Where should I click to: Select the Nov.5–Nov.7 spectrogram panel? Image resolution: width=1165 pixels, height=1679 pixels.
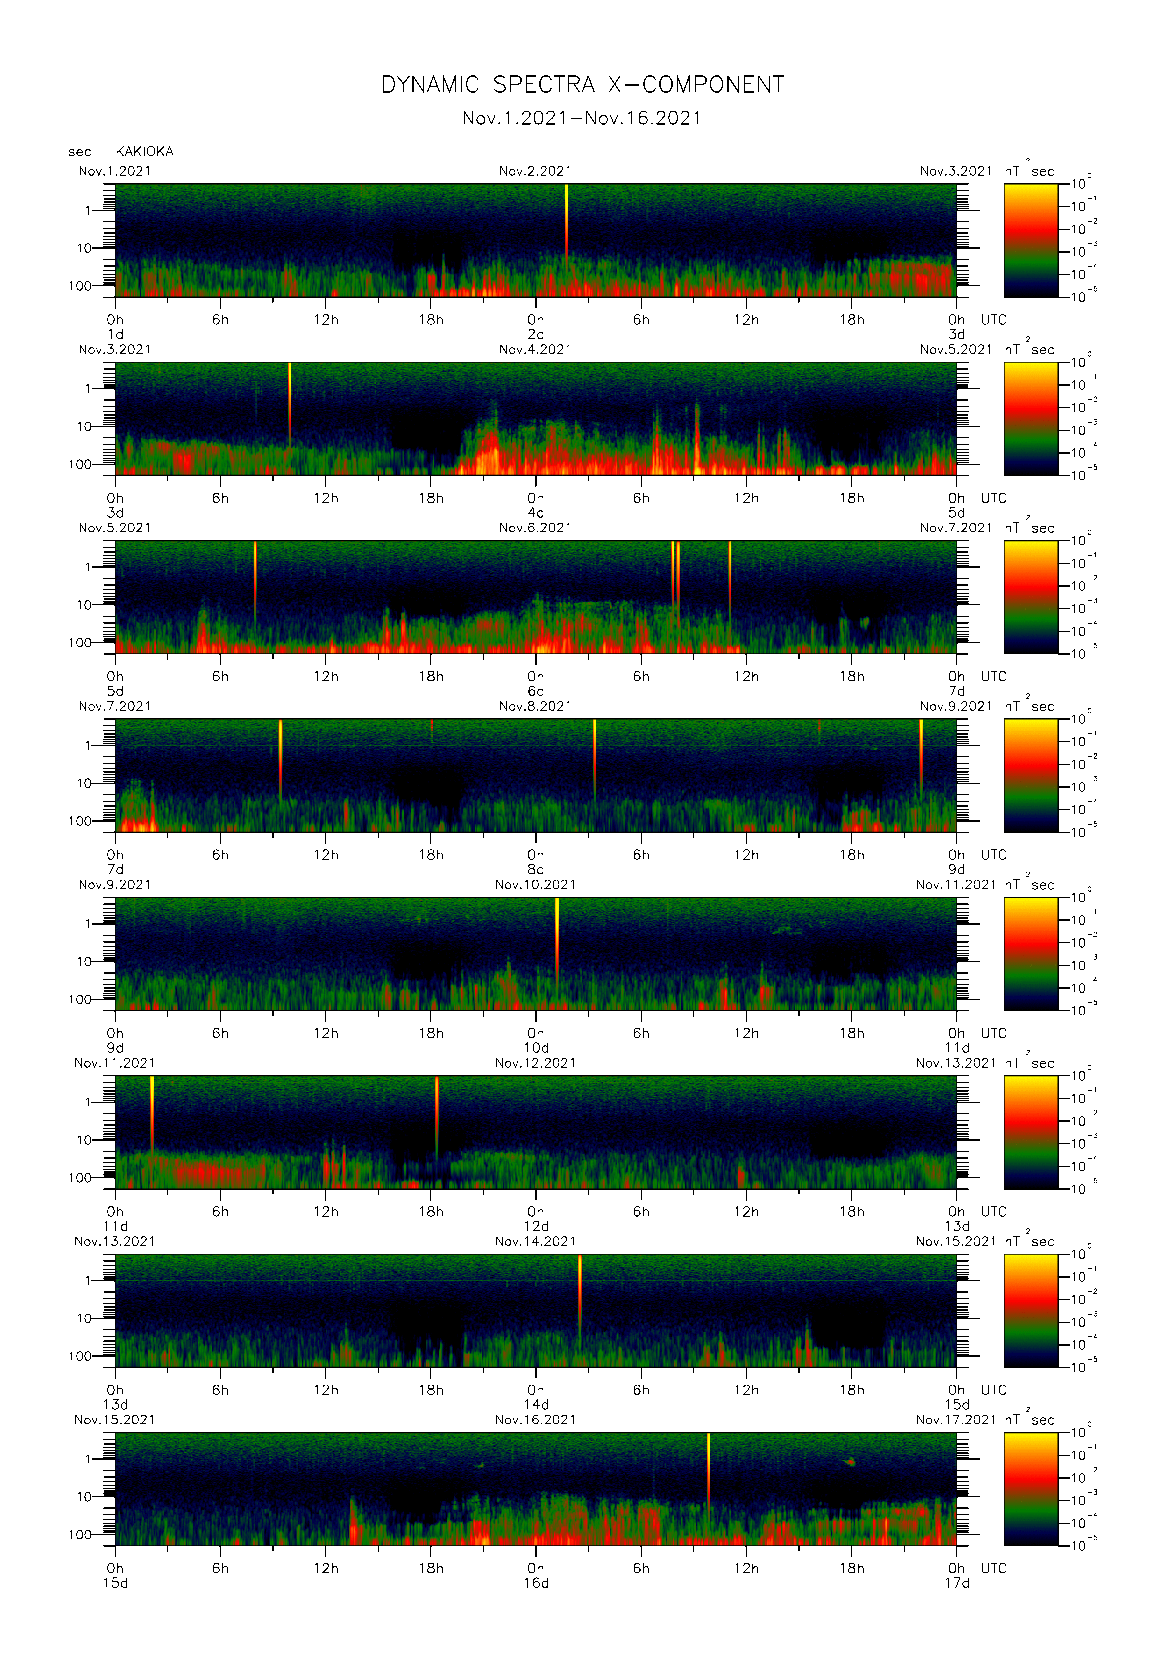536,597
